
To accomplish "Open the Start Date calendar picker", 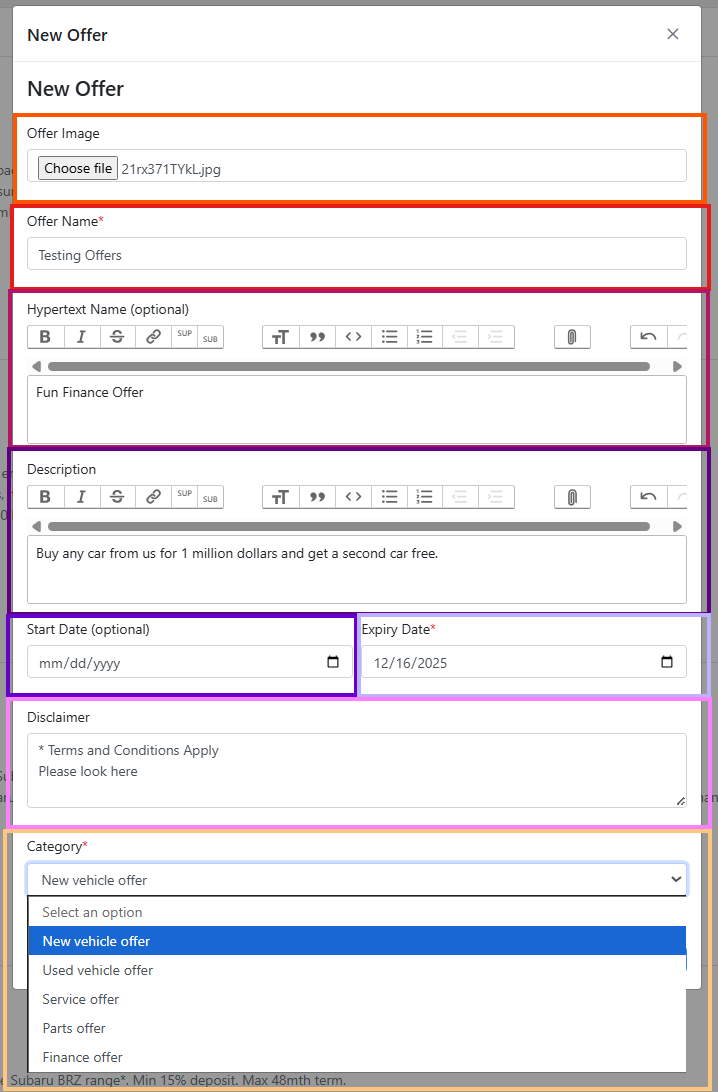I will 333,662.
